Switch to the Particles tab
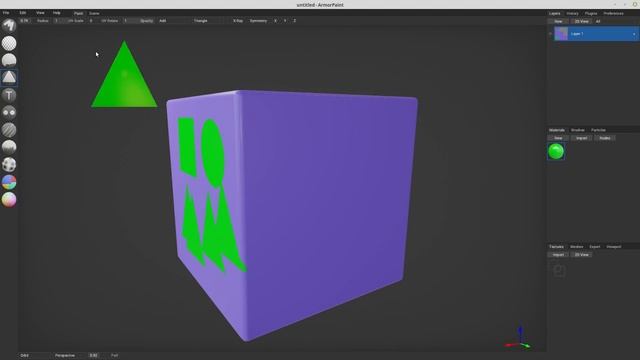This screenshot has height=360, width=640. [598, 130]
